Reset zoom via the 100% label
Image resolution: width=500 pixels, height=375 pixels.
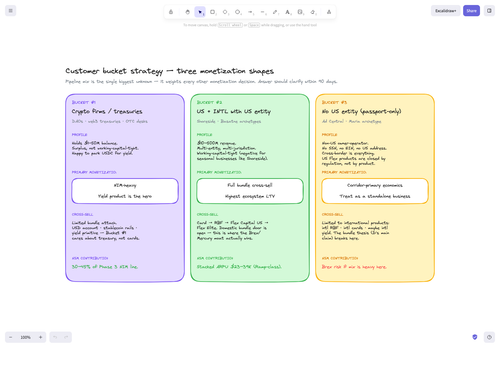point(25,337)
